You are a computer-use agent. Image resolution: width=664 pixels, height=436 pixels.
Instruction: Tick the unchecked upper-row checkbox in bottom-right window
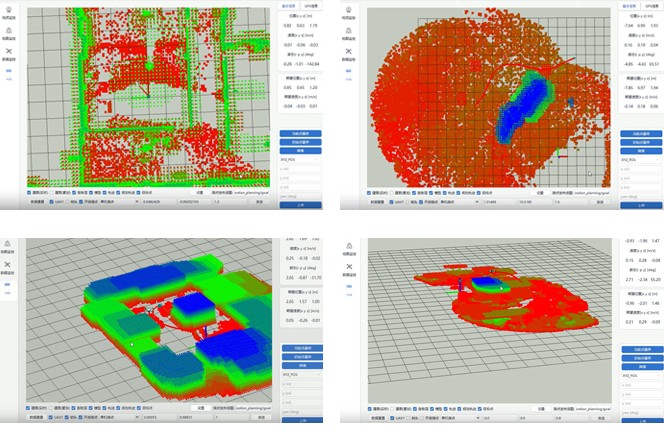[391, 409]
